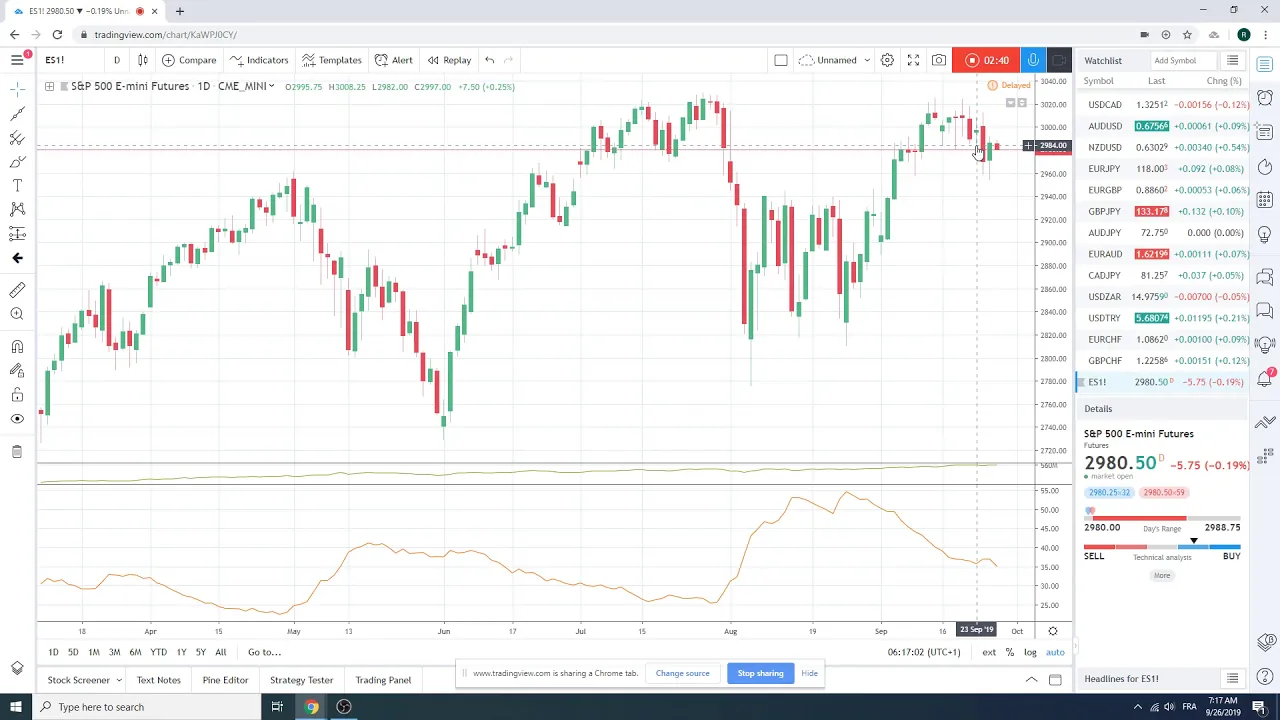1280x720 pixels.
Task: Open the Pine Editor tab
Action: tap(225, 680)
